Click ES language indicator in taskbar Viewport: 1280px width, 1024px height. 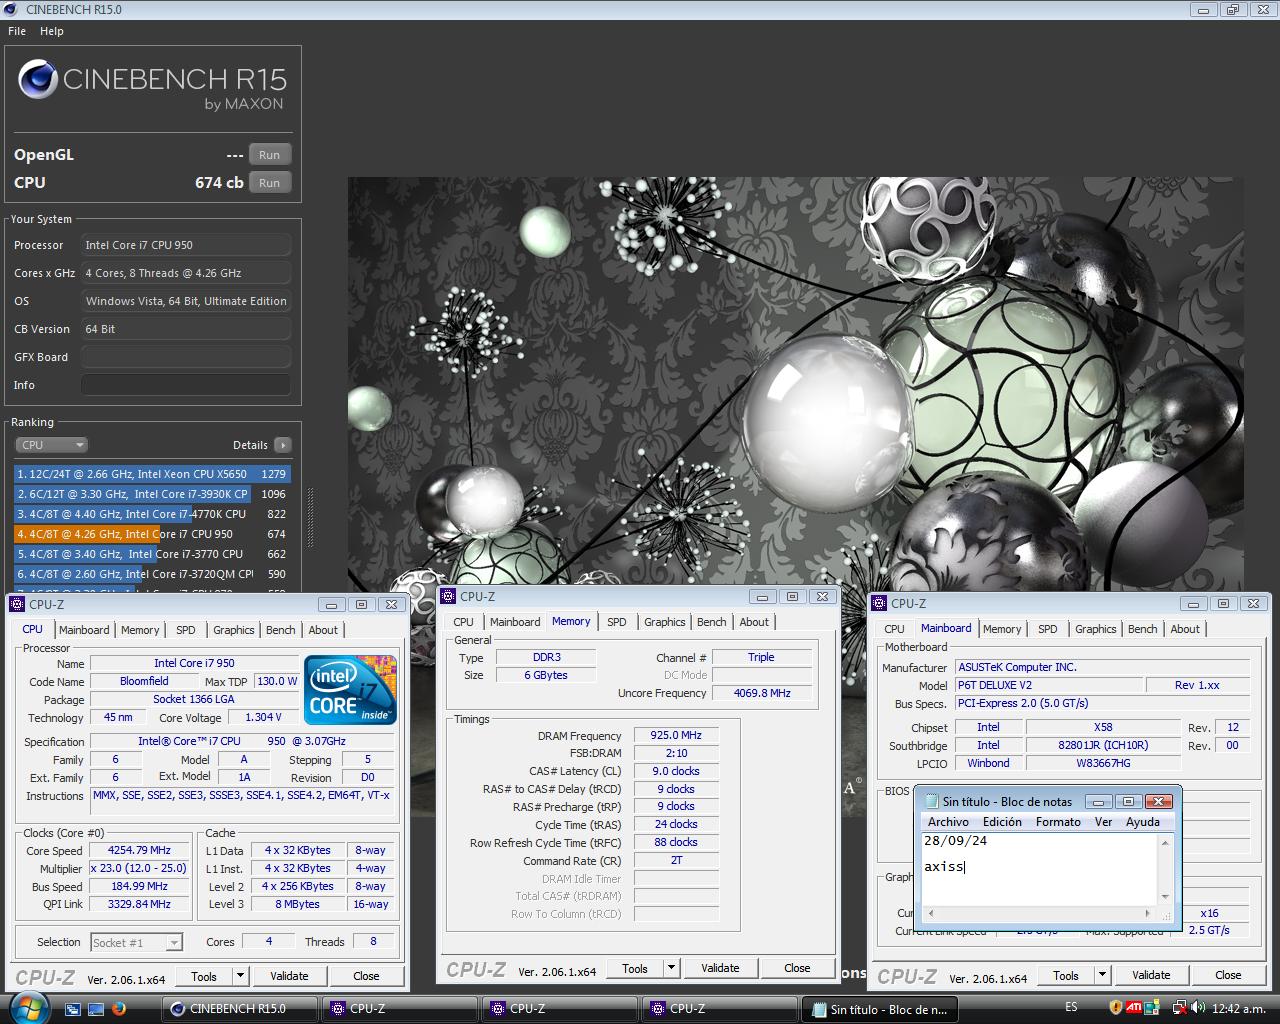(1072, 1007)
